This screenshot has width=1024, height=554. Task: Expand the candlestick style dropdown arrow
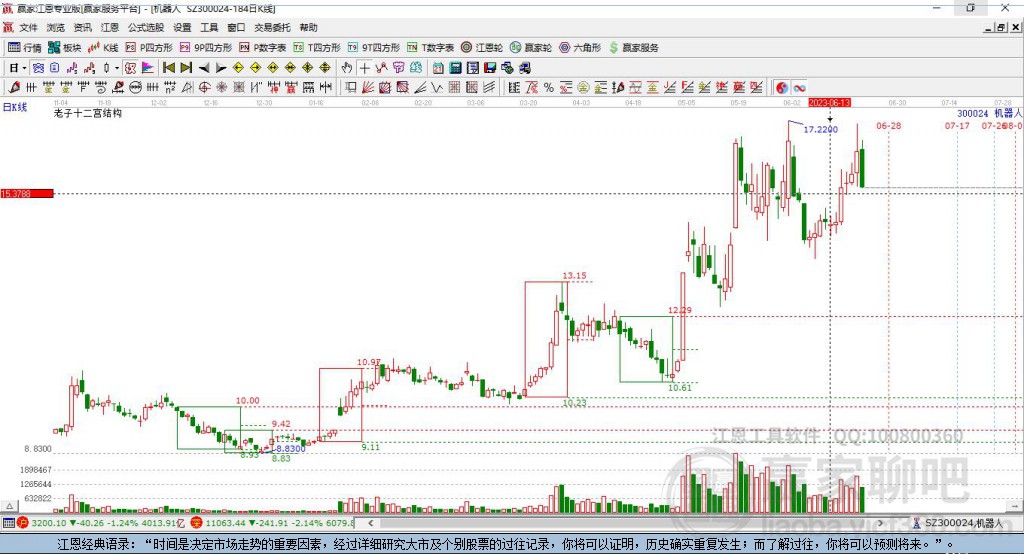(x=117, y=68)
